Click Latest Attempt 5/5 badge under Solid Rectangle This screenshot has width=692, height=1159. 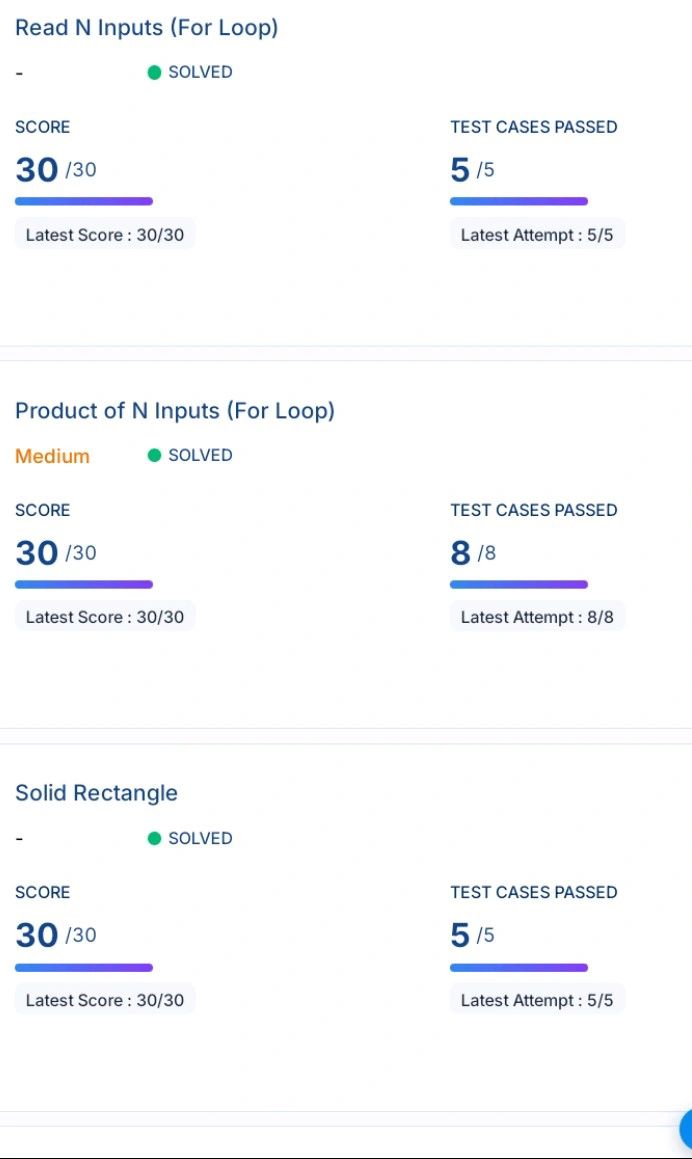pos(537,1000)
